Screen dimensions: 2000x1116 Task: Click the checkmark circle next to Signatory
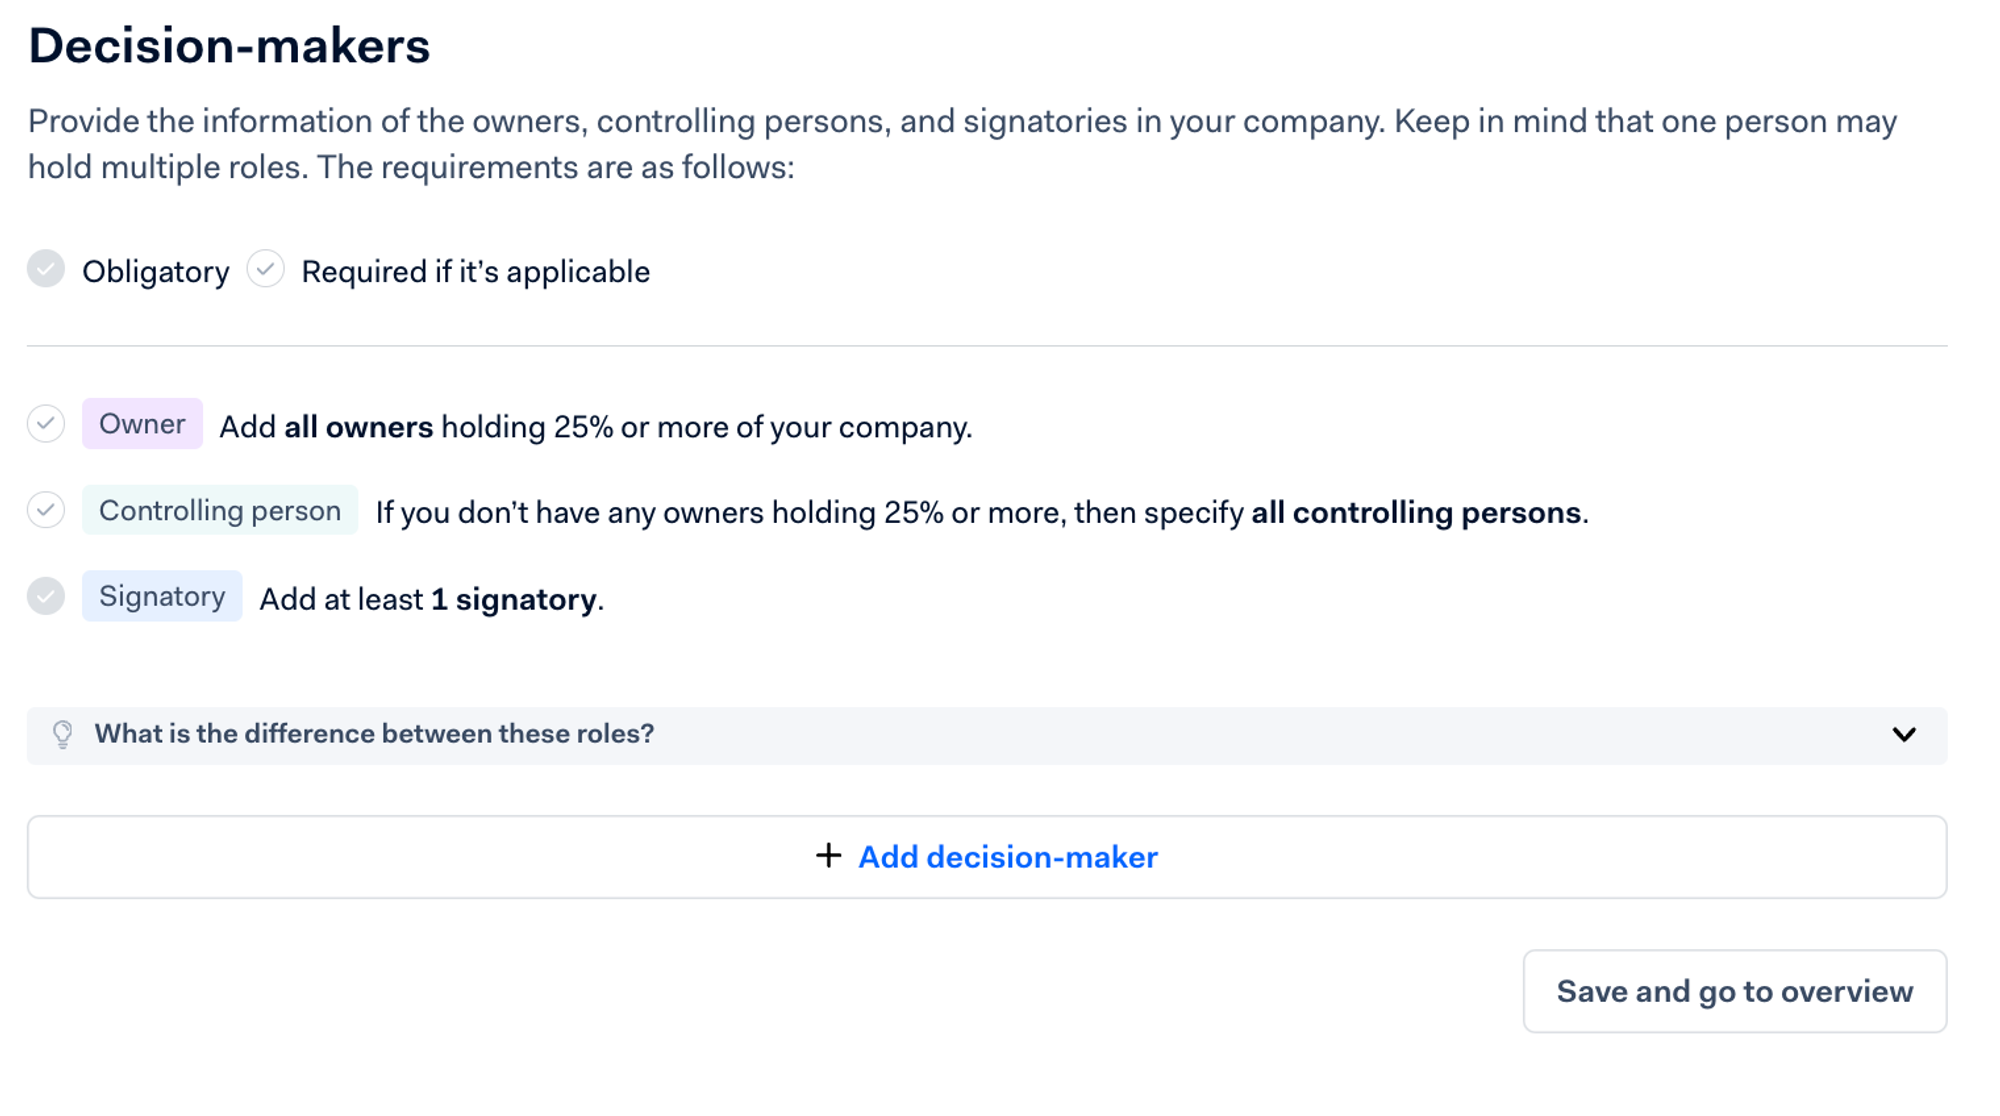[x=46, y=596]
